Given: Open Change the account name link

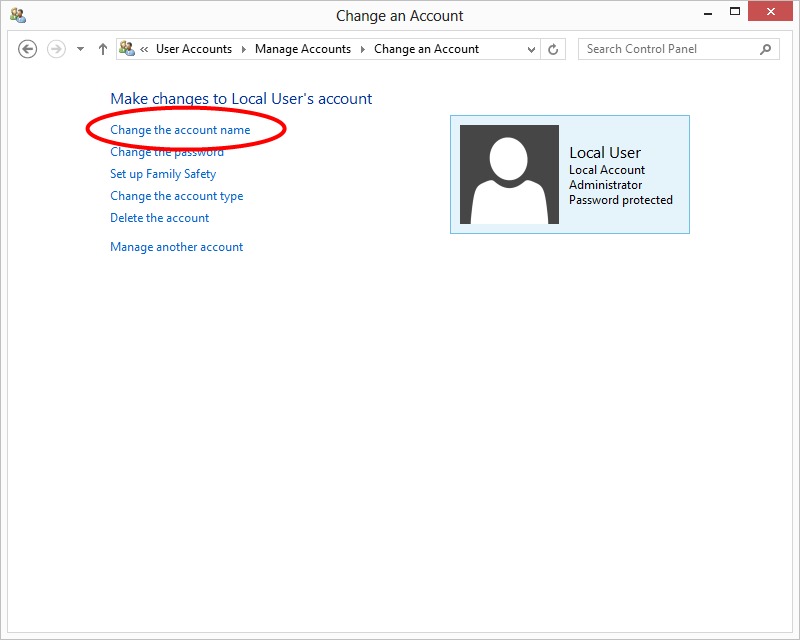Looking at the screenshot, I should tap(180, 130).
